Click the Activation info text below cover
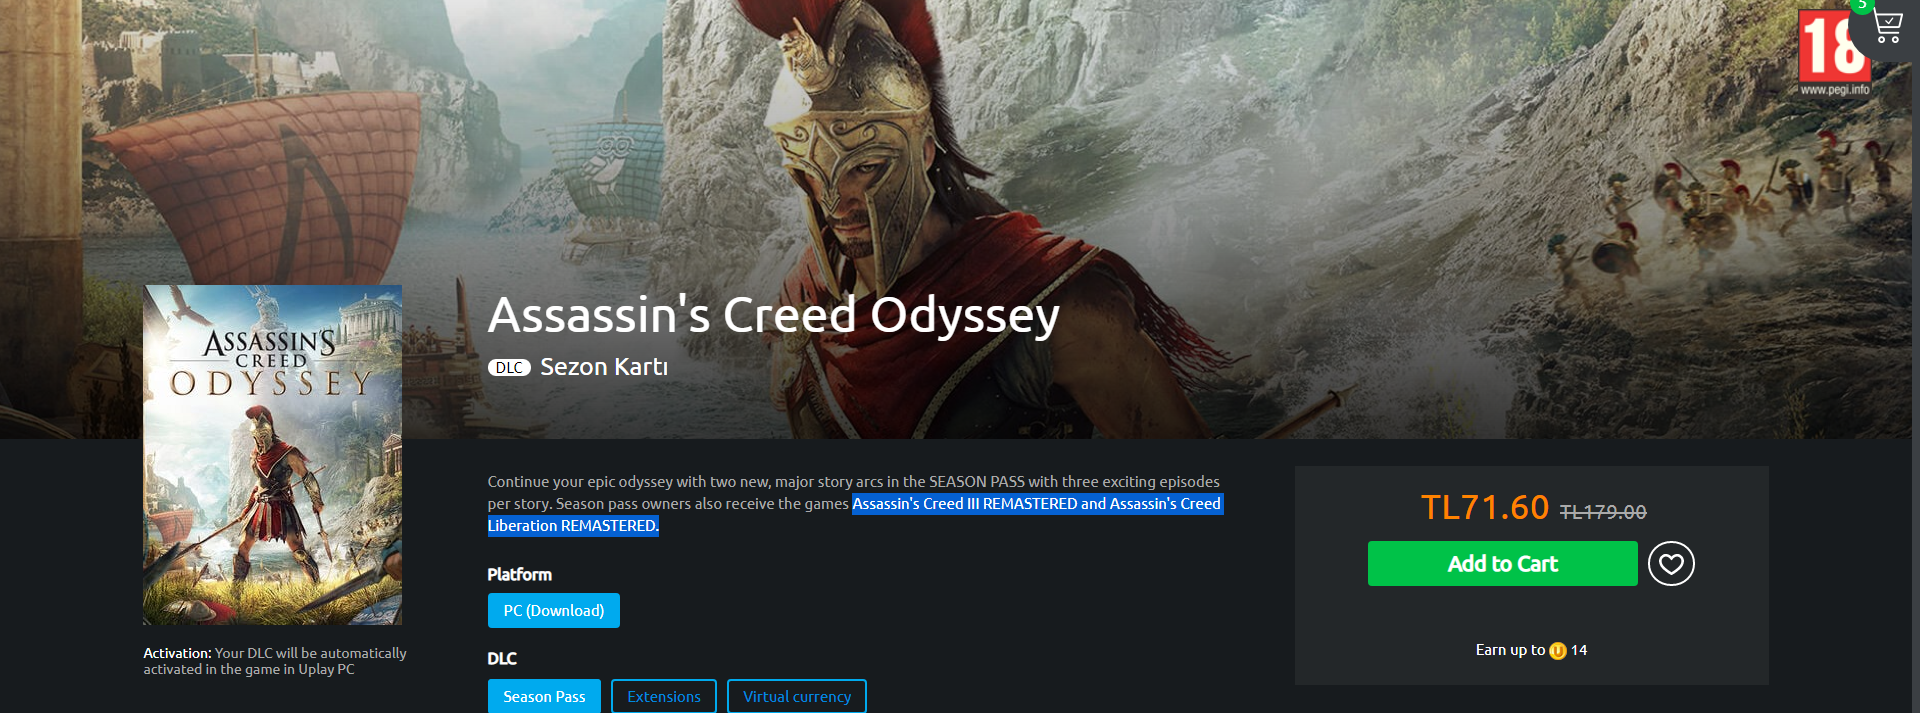This screenshot has height=713, width=1920. coord(275,661)
